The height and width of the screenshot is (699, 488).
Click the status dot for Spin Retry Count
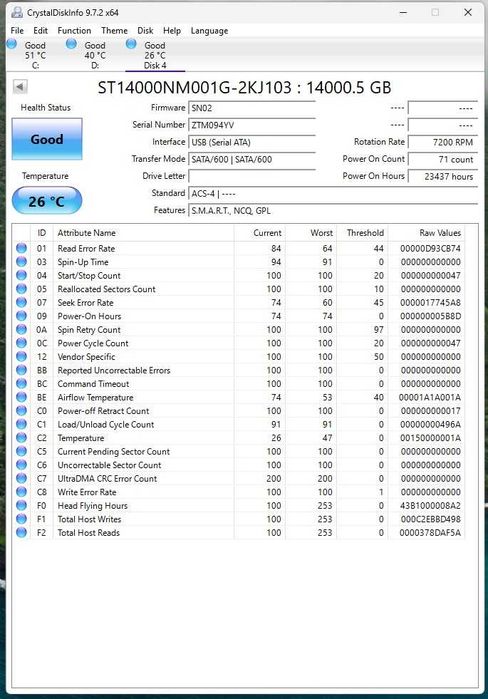pos(21,329)
